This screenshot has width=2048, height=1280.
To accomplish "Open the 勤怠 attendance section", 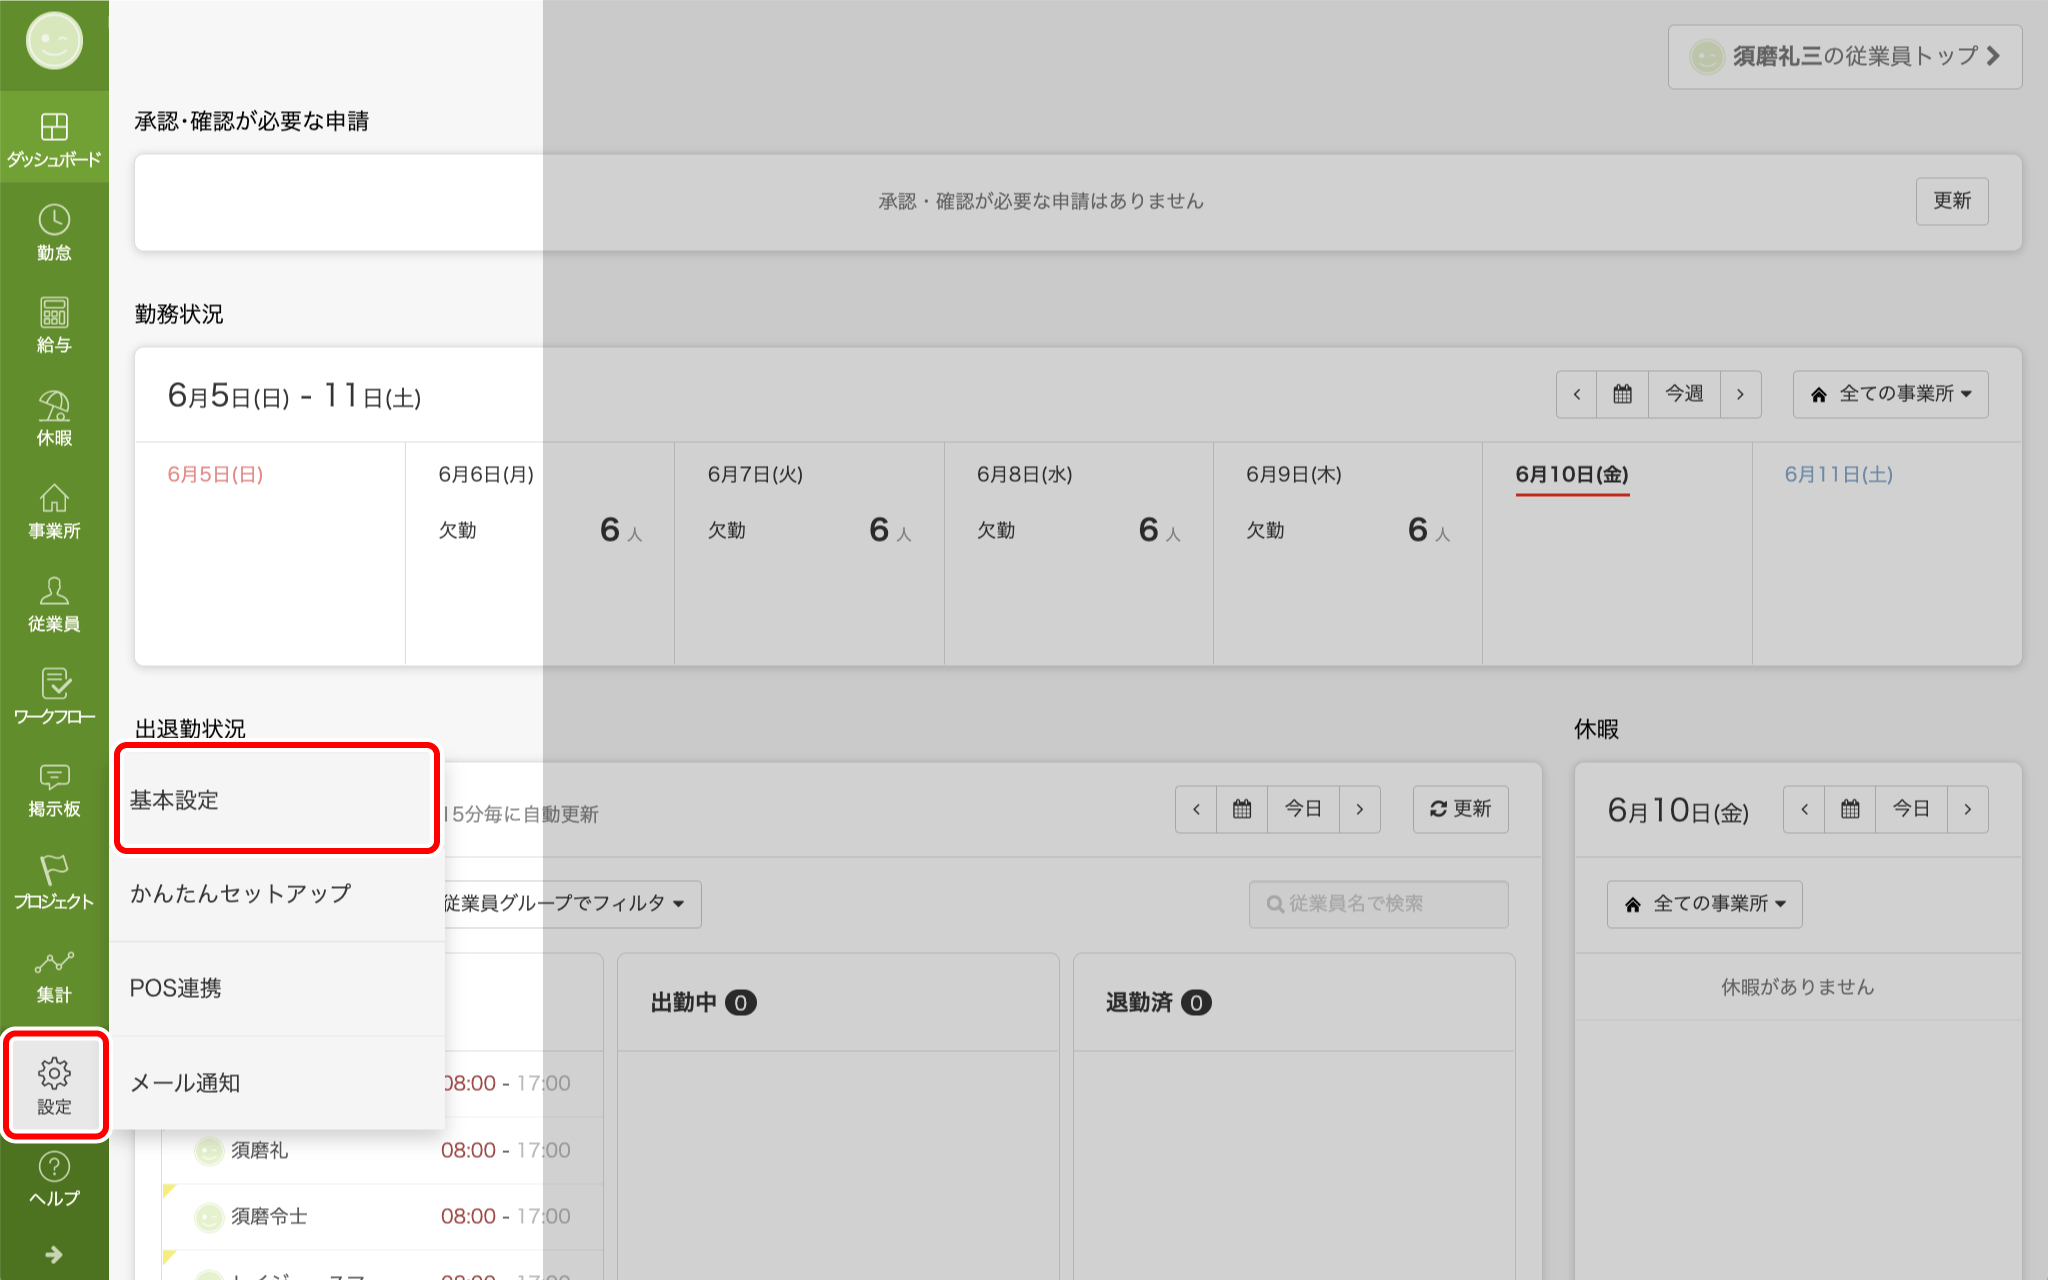I will tap(54, 232).
